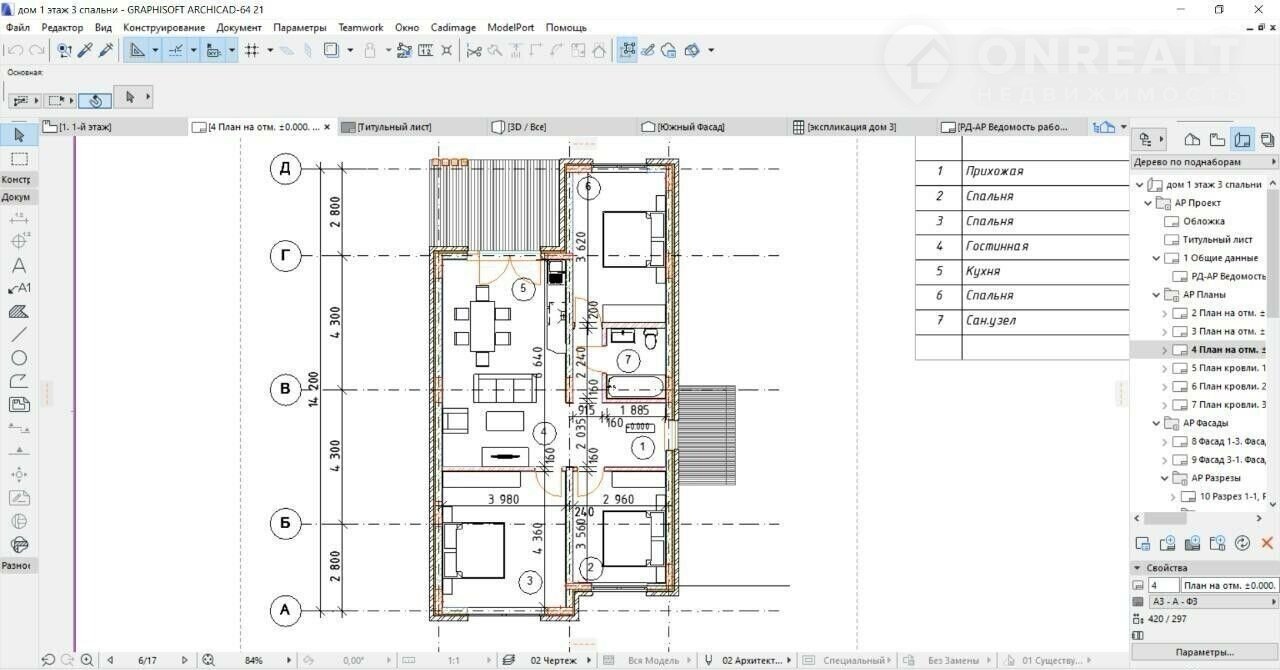Select the Fill hatch tool
1280x670 pixels.
click(18, 312)
